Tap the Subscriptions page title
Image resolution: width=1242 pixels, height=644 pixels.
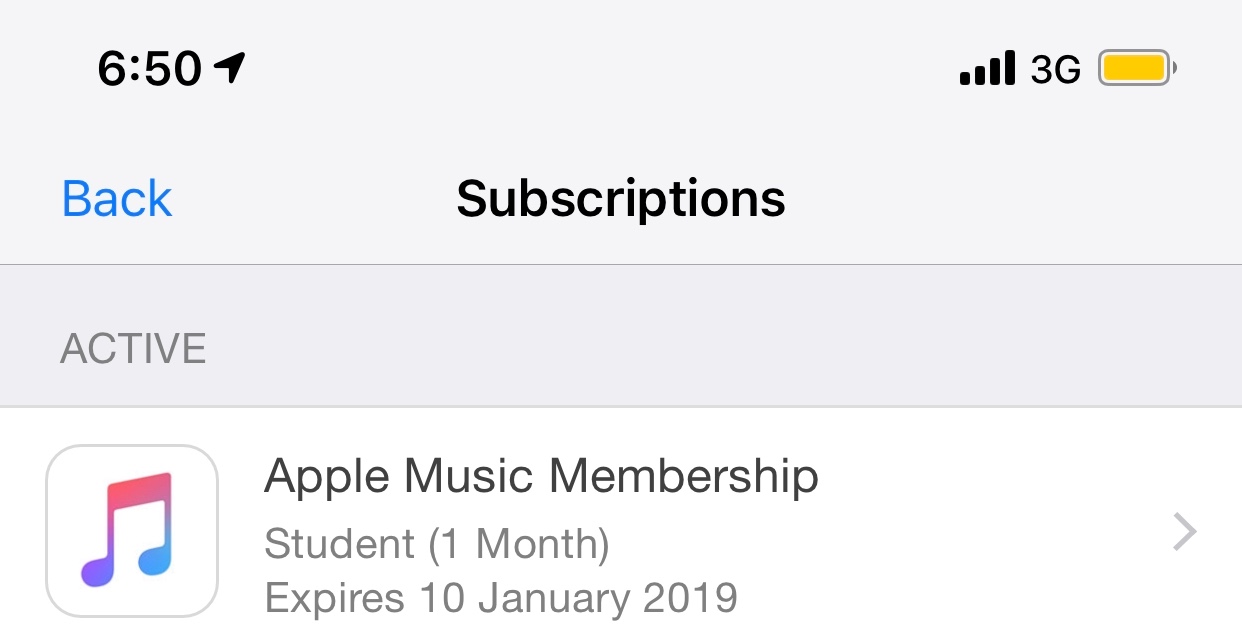(x=621, y=198)
